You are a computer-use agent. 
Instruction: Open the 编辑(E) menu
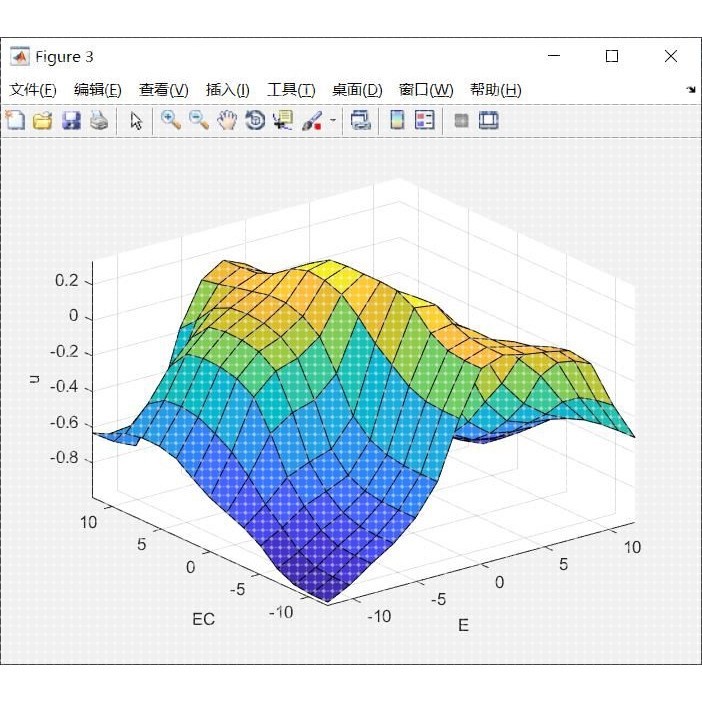click(98, 90)
